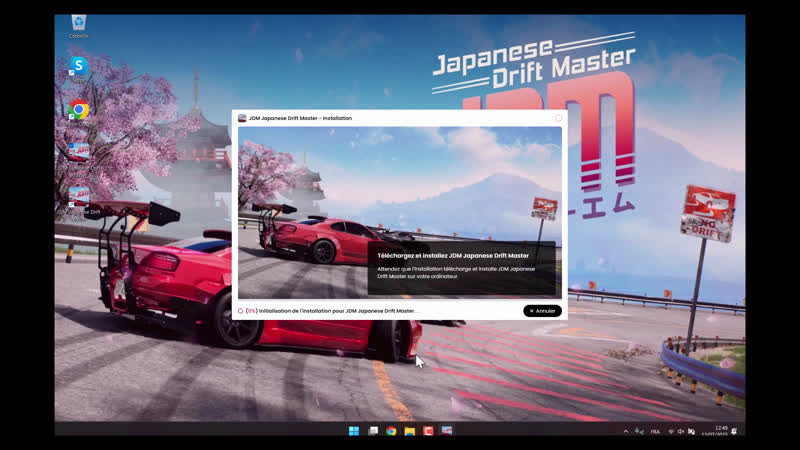Click the installer banner image with red car
The image size is (800, 450).
[x=399, y=213]
